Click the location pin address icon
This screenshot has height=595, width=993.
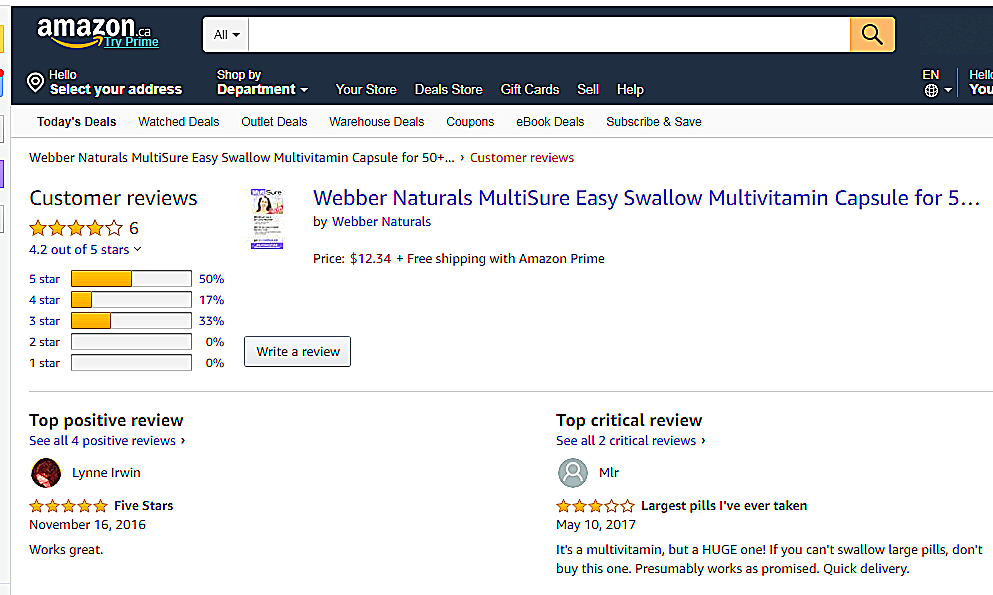35,82
